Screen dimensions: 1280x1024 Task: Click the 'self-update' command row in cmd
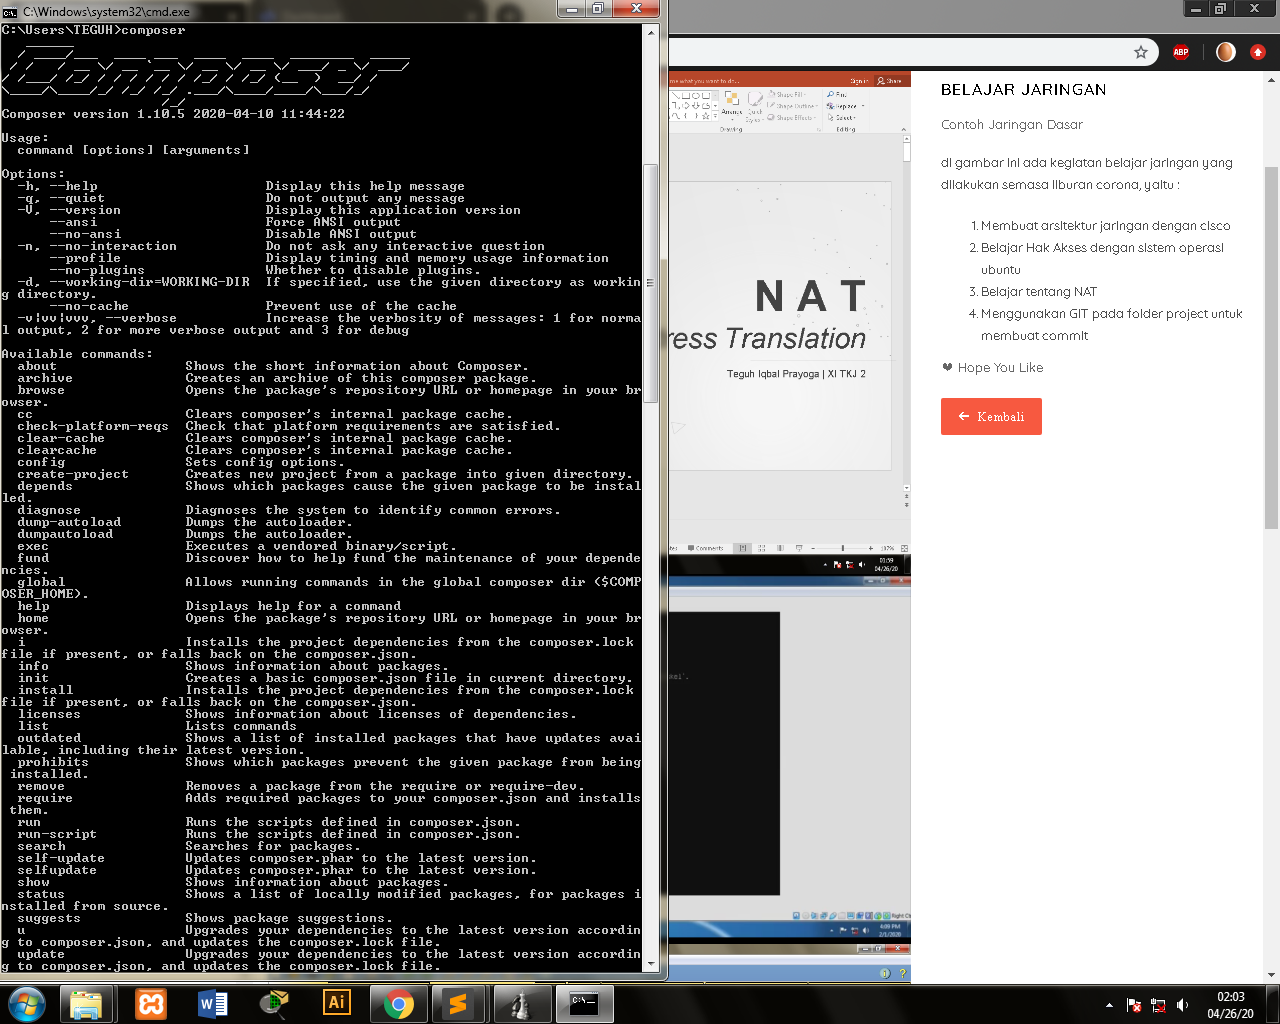(277, 858)
